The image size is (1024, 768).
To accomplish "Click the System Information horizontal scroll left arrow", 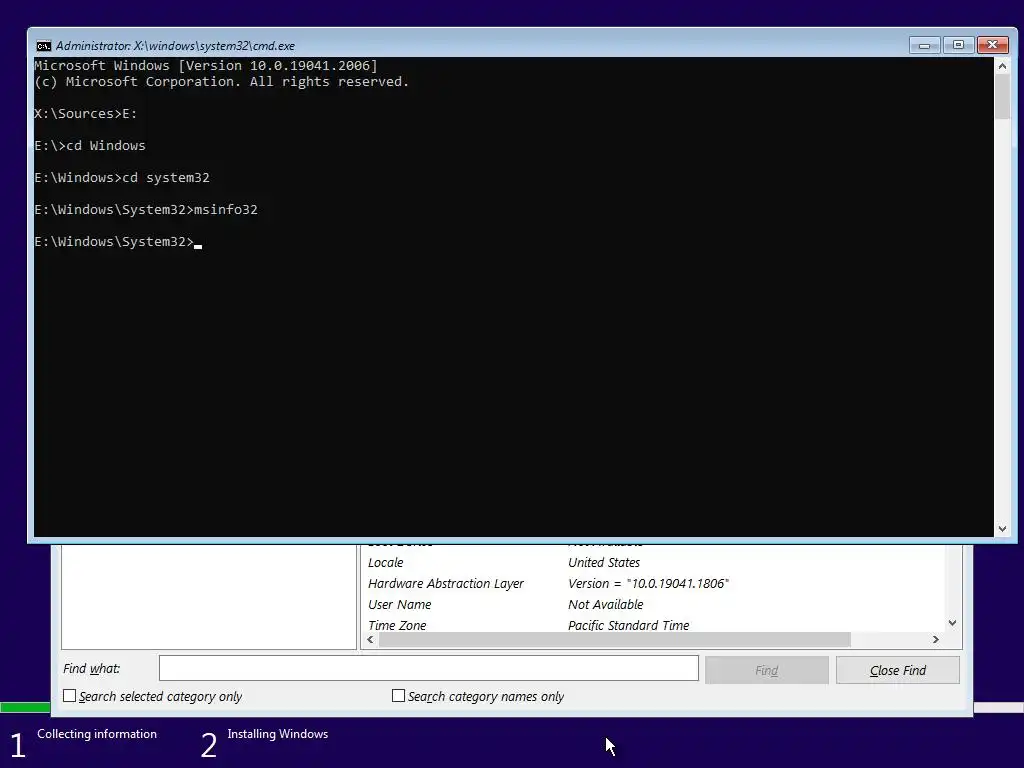I will [370, 639].
